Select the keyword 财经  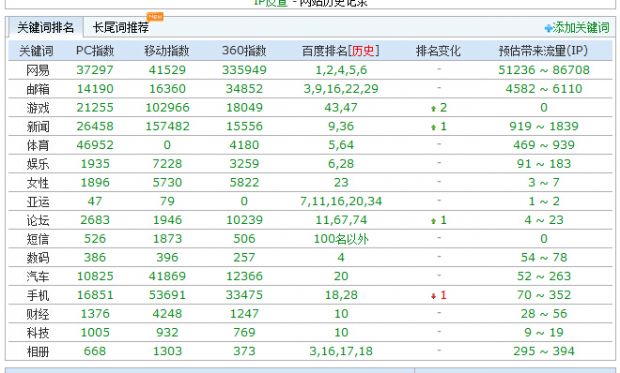tap(38, 314)
